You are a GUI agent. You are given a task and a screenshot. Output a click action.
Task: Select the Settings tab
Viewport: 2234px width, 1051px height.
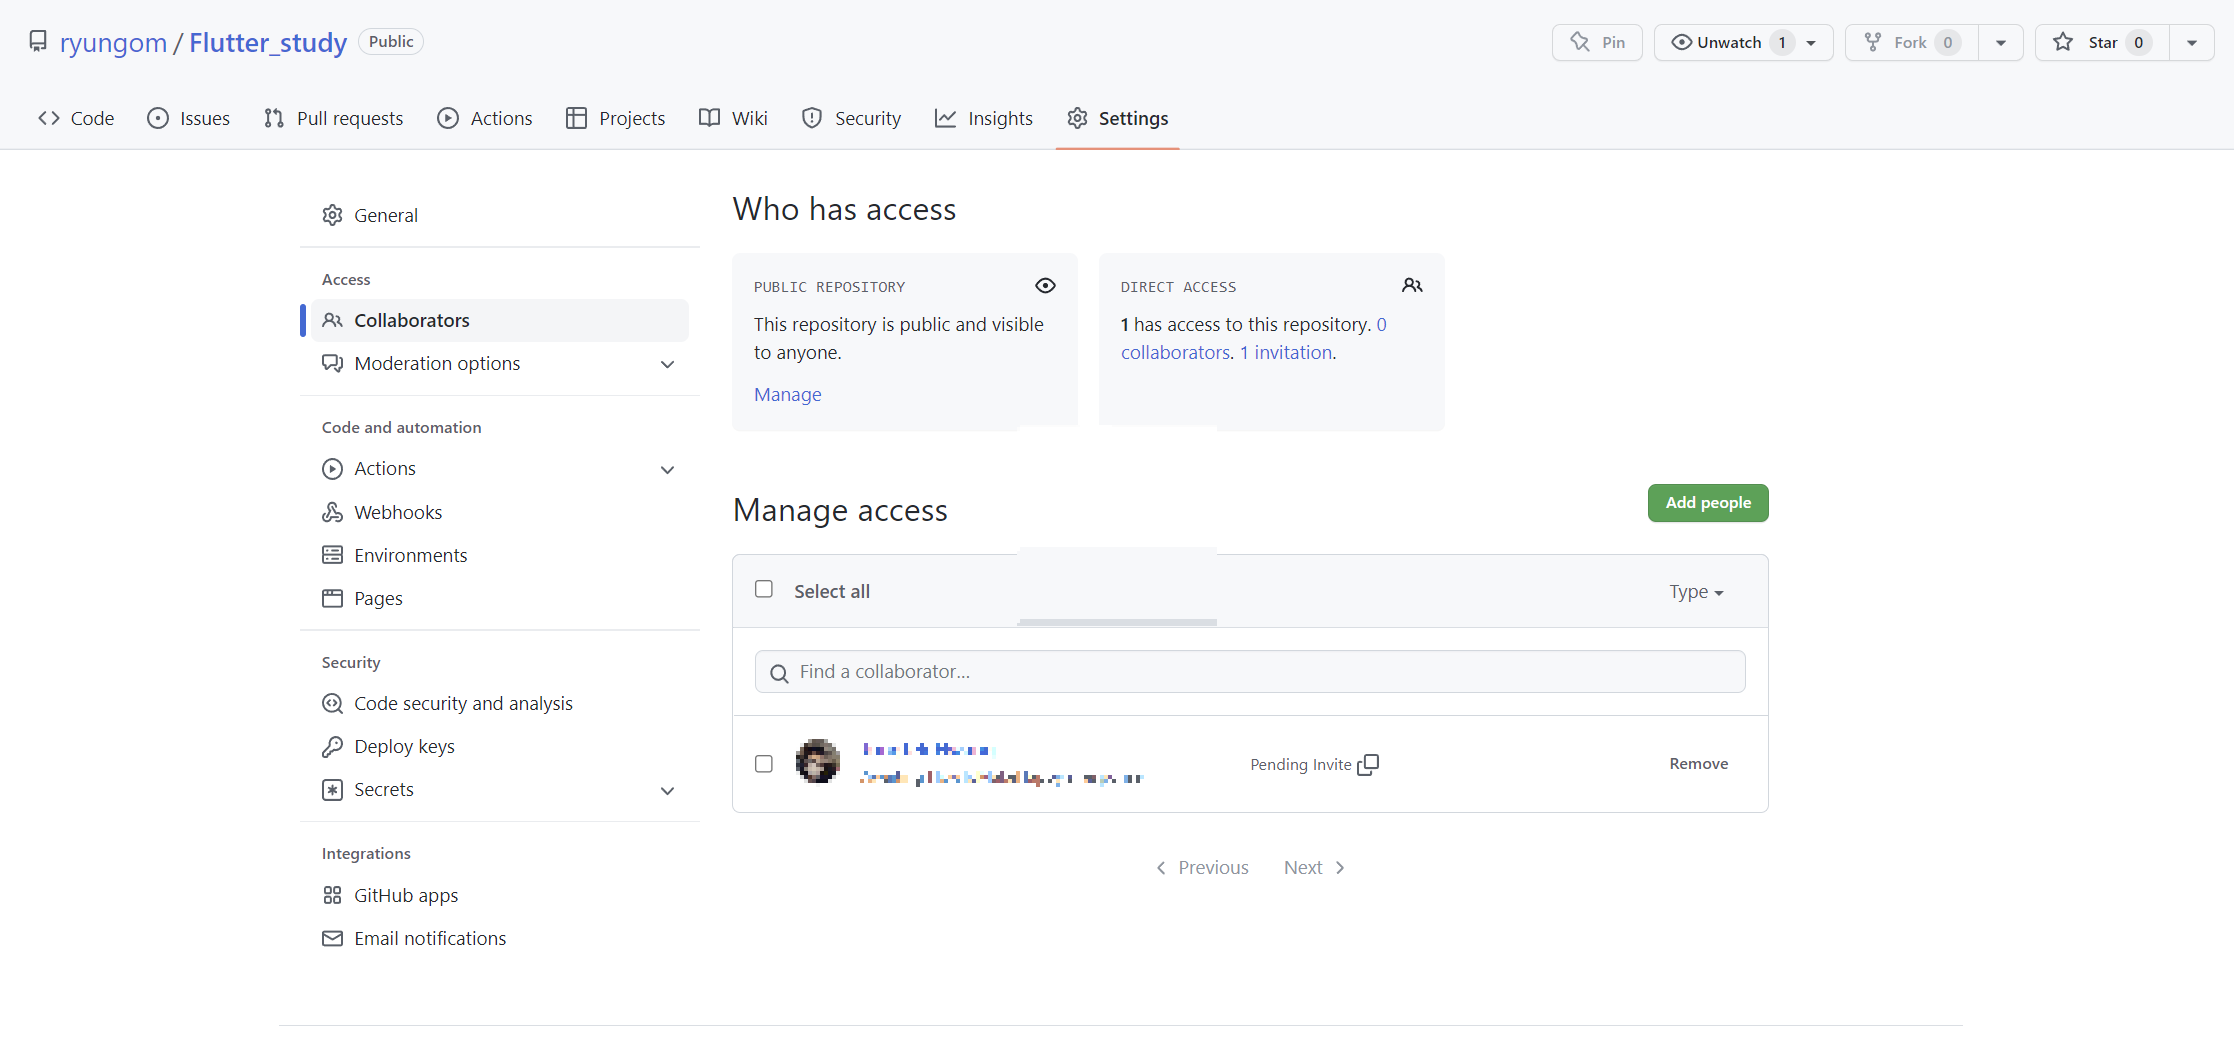click(1117, 118)
